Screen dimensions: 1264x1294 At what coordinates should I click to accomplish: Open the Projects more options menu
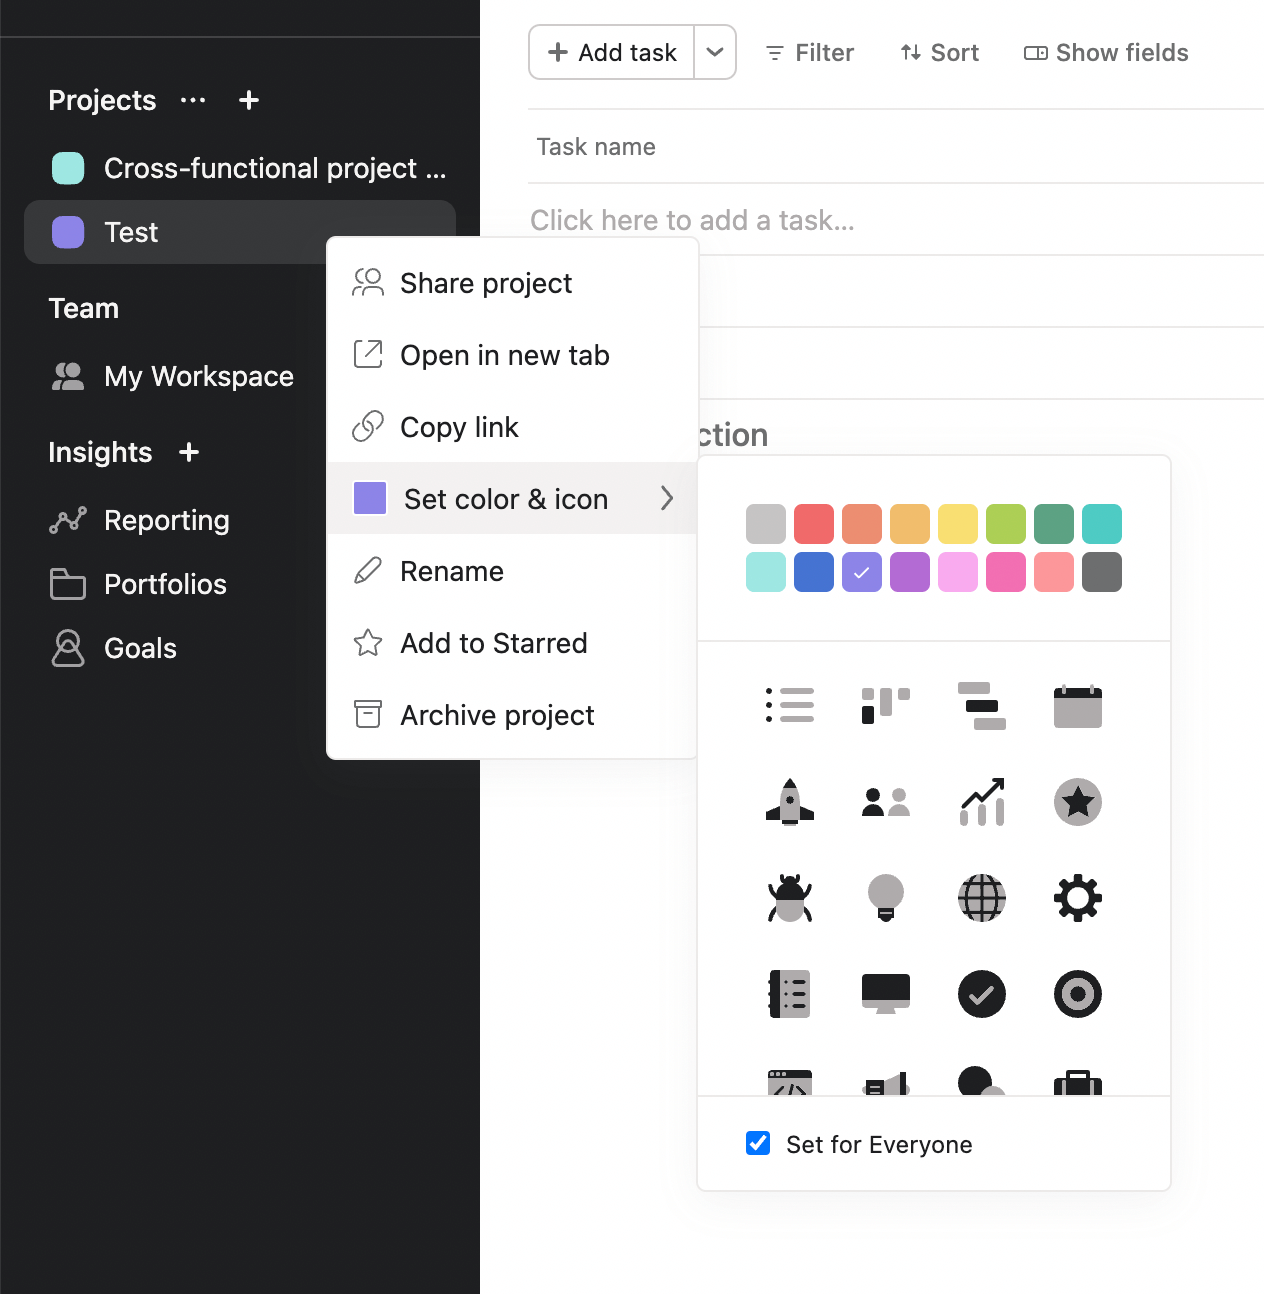193,100
